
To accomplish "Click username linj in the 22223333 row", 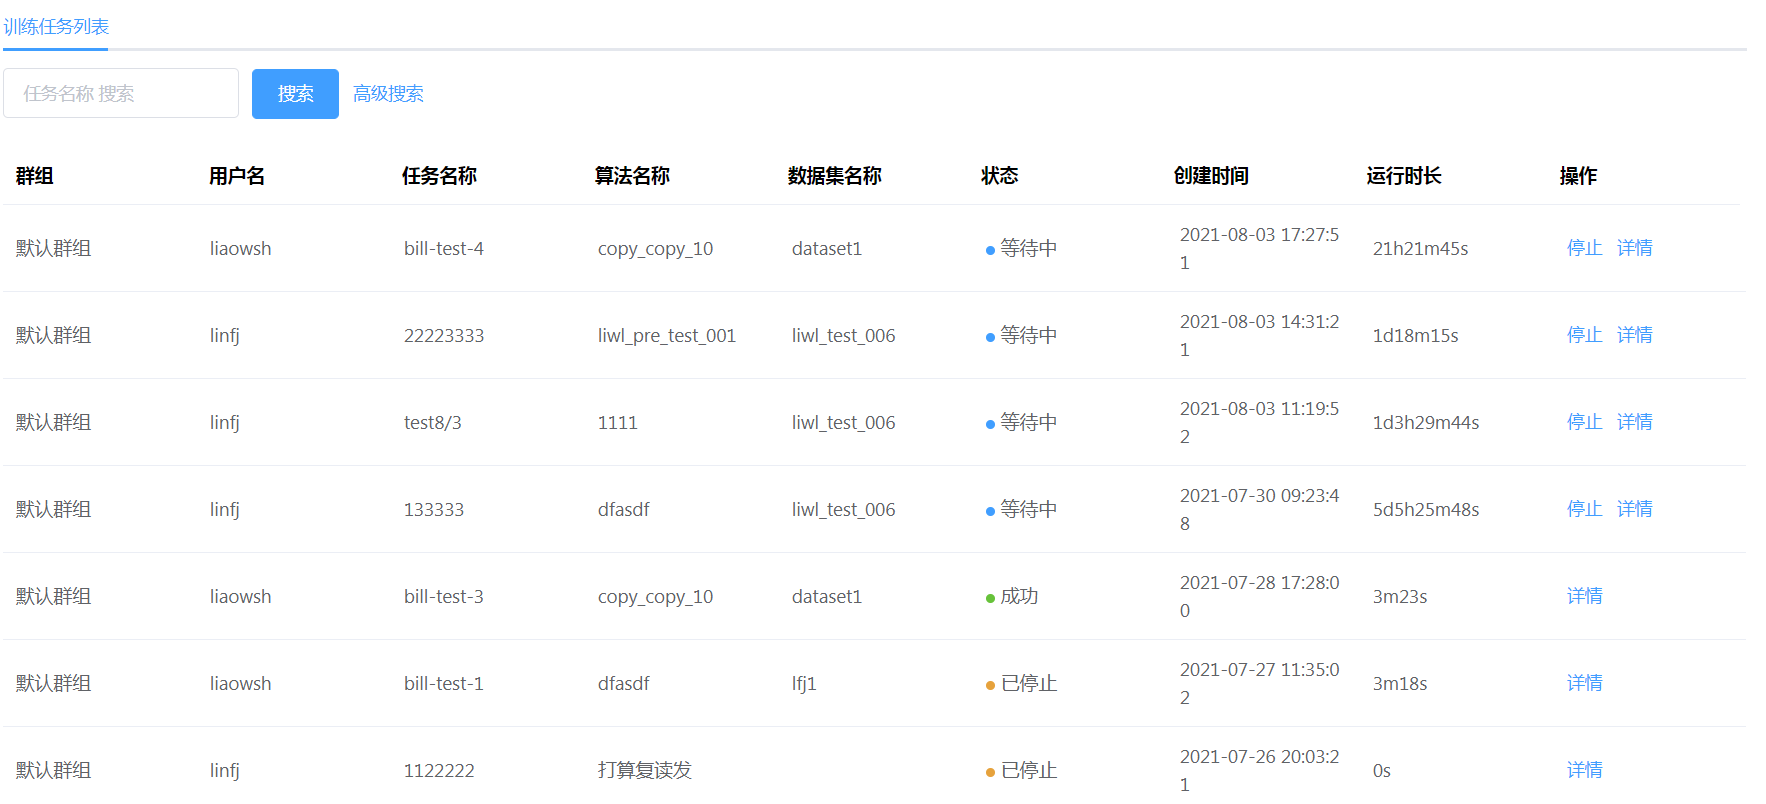I will pyautogui.click(x=224, y=335).
